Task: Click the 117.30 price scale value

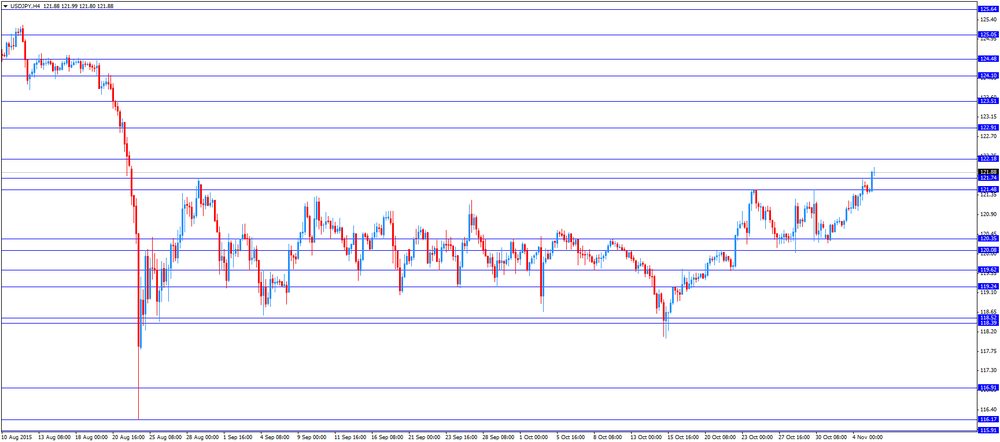Action: [989, 370]
